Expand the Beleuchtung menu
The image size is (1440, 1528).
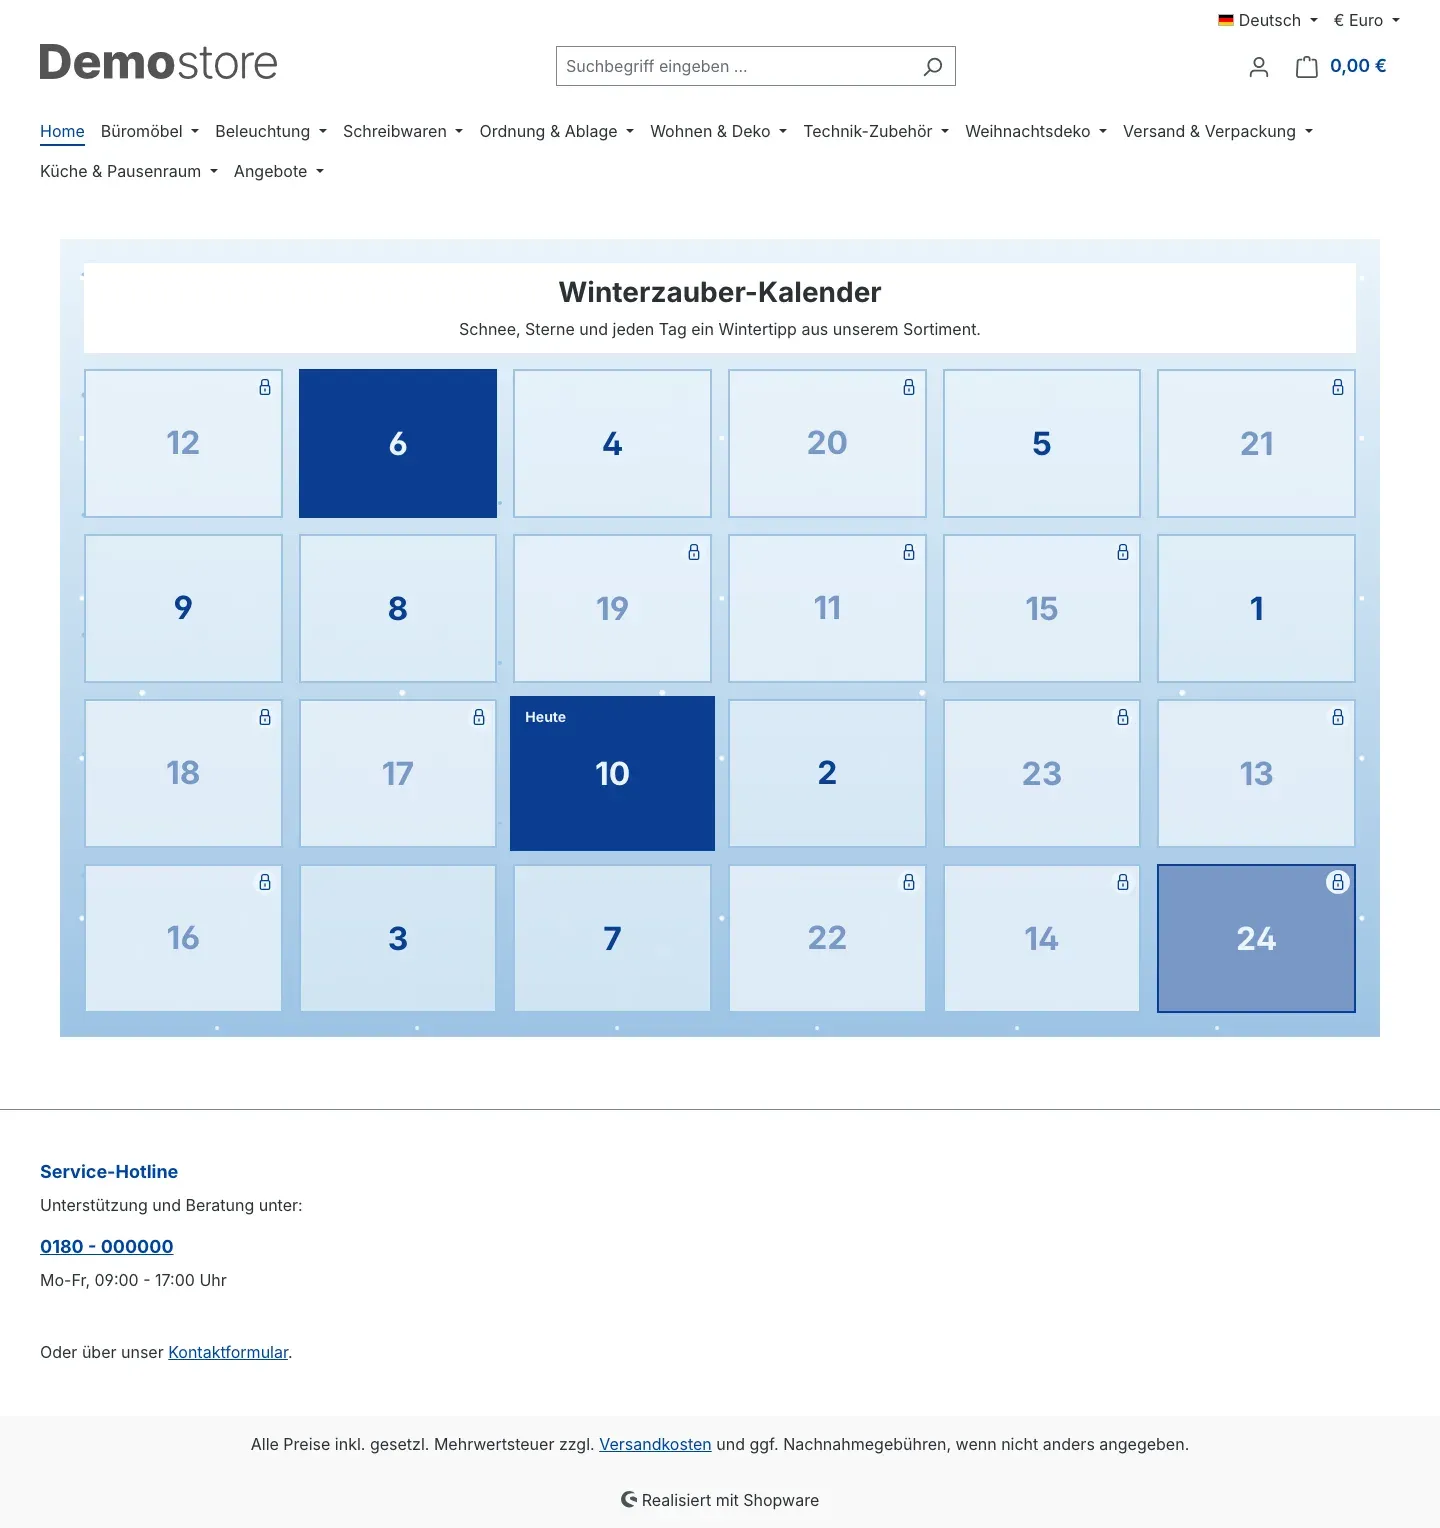click(271, 131)
